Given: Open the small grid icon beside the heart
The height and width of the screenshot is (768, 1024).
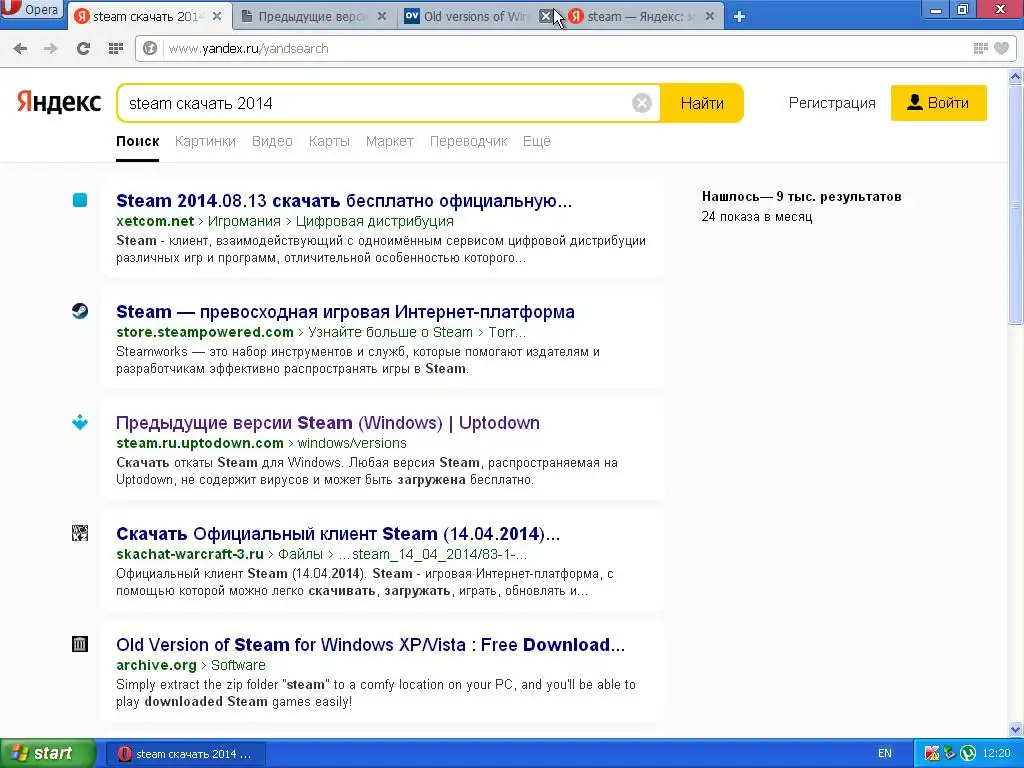Looking at the screenshot, I should [980, 48].
